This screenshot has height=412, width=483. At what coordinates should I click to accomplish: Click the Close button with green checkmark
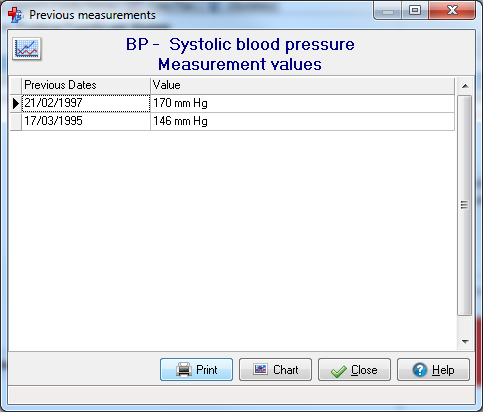(354, 370)
